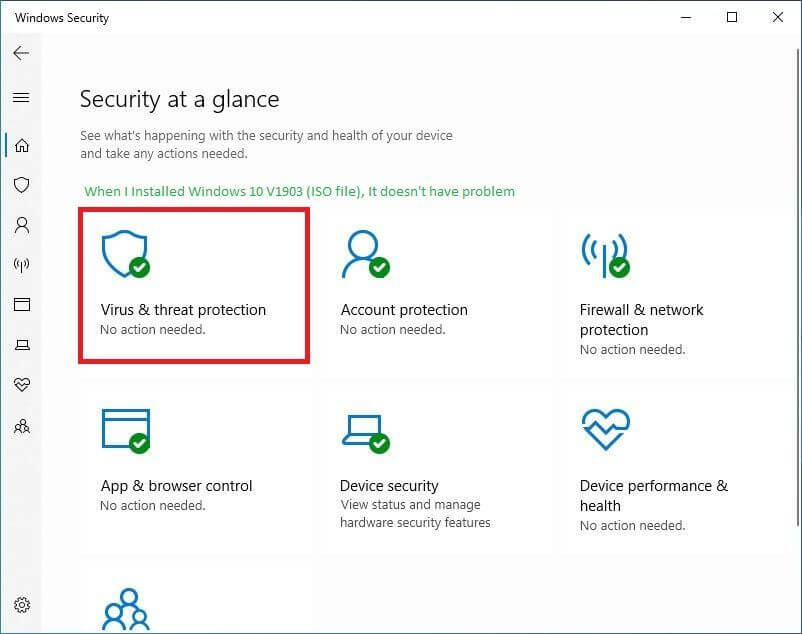Open the Device security tile
Screen dimensions: 802x634
[x=434, y=468]
